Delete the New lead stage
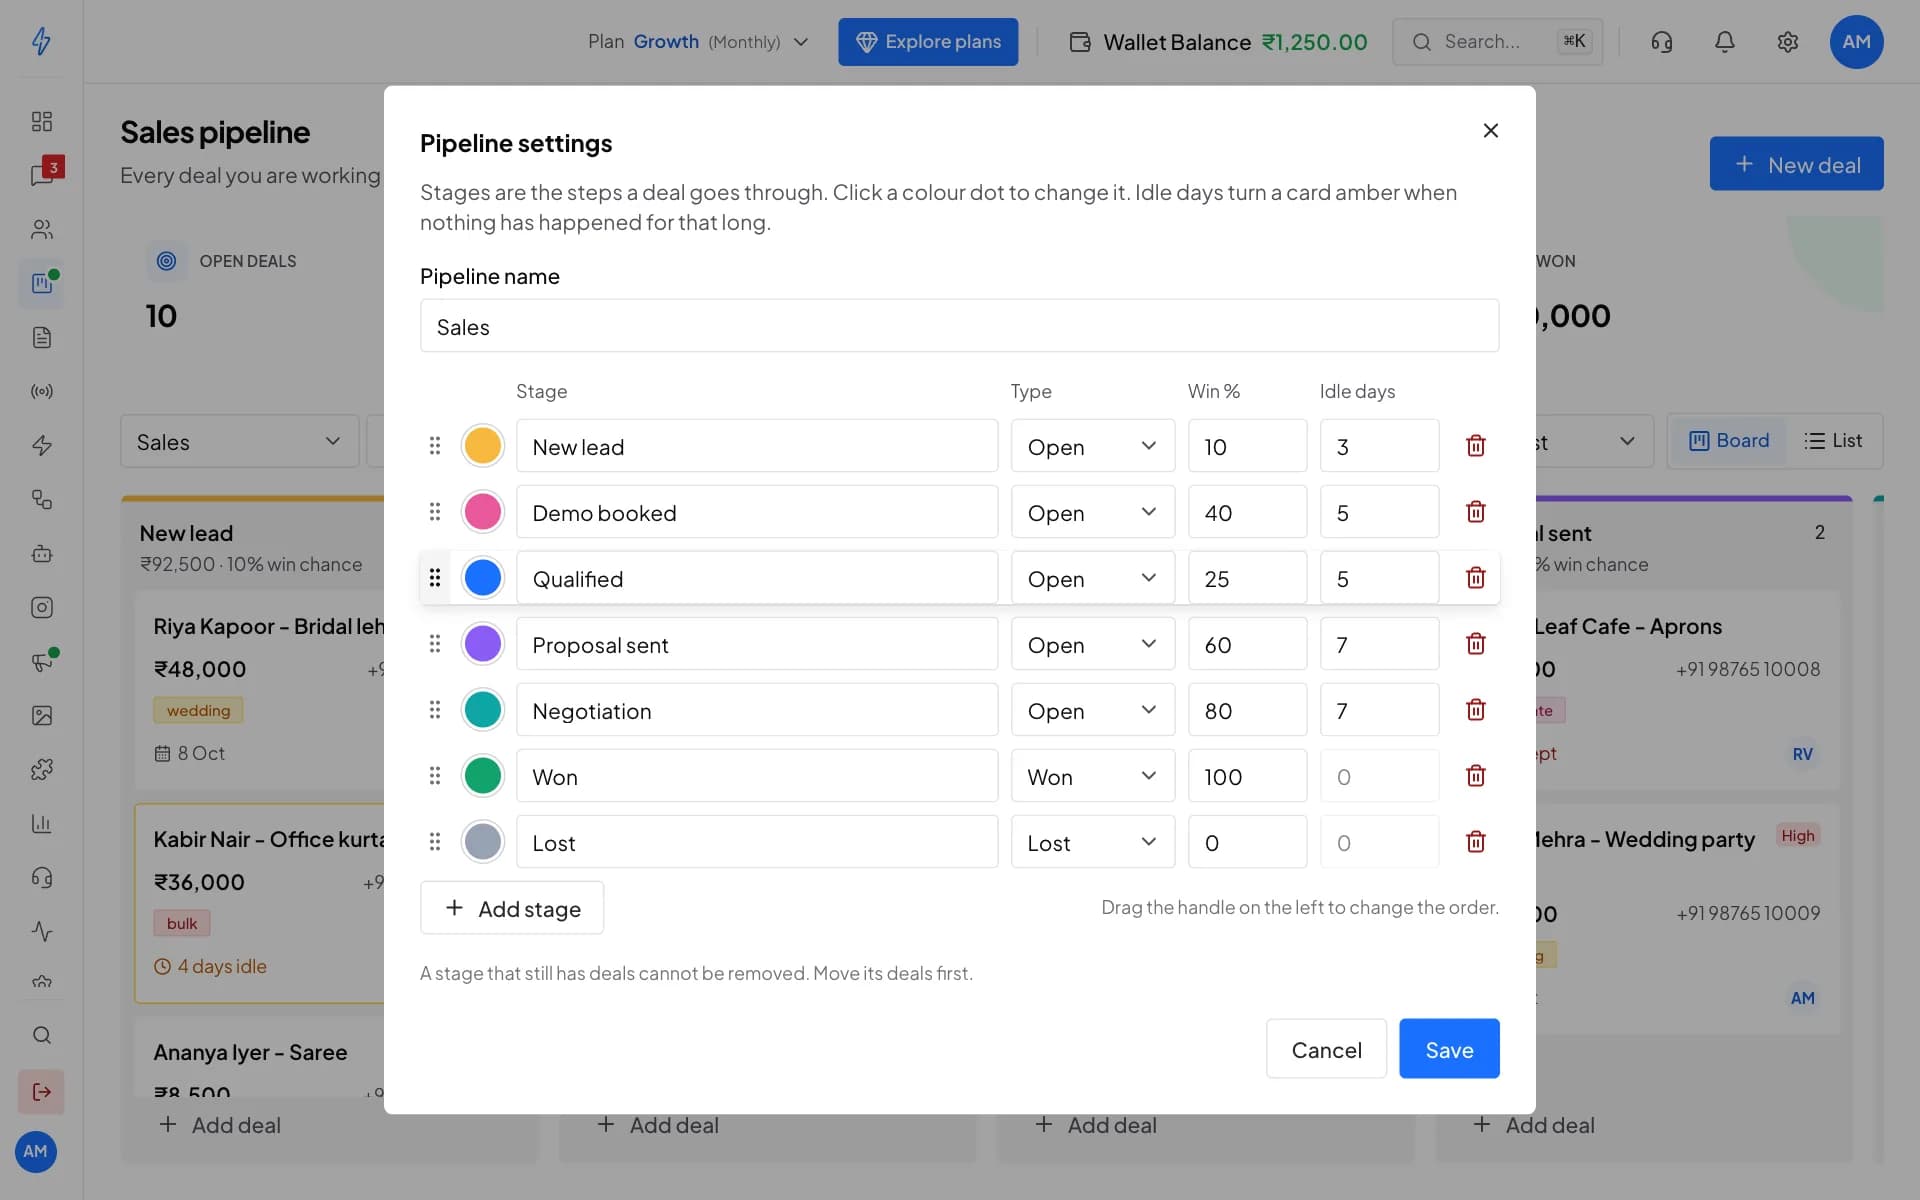The image size is (1920, 1200). point(1475,446)
